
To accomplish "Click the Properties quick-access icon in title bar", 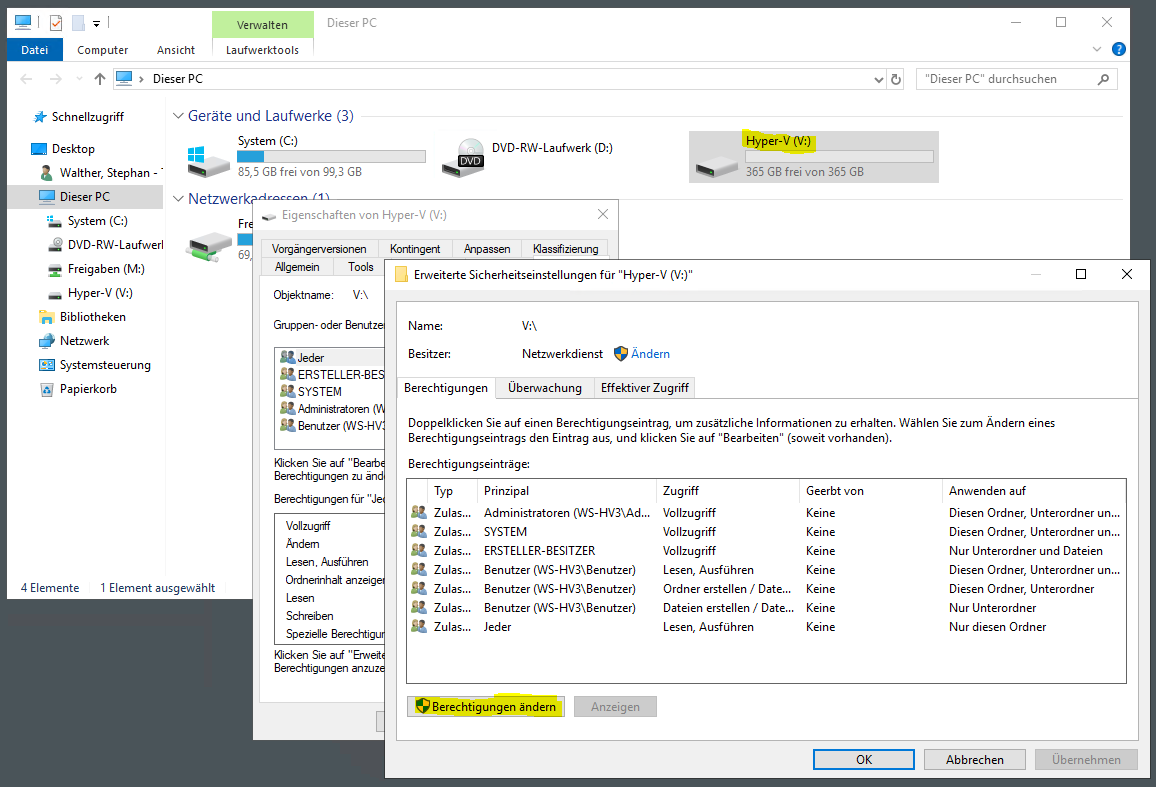I will click(x=56, y=23).
